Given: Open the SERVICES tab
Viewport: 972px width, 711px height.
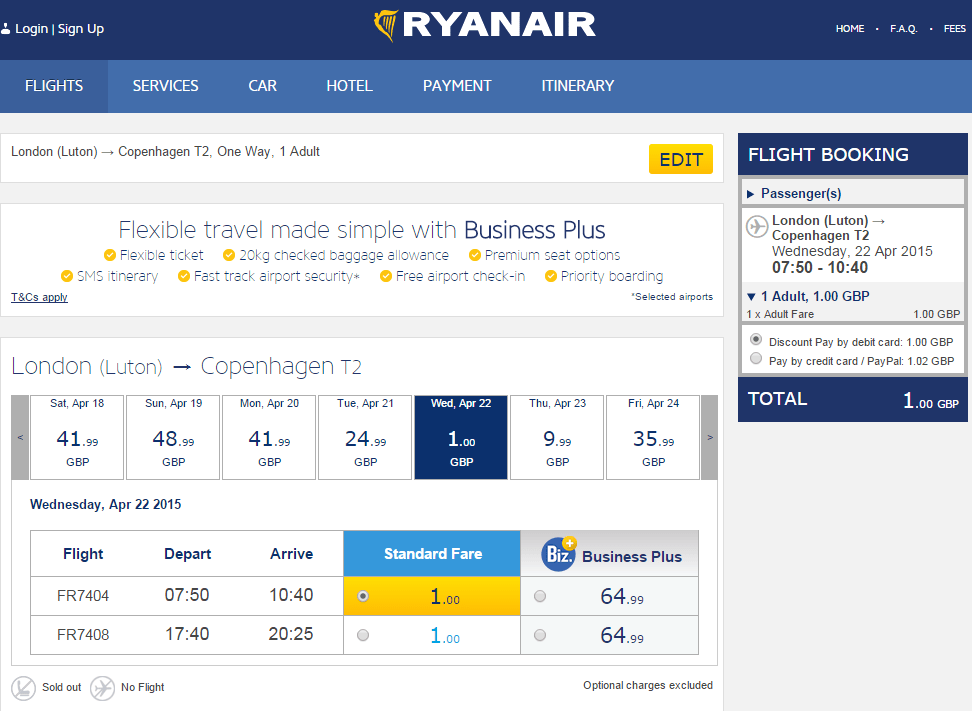Looking at the screenshot, I should point(166,86).
